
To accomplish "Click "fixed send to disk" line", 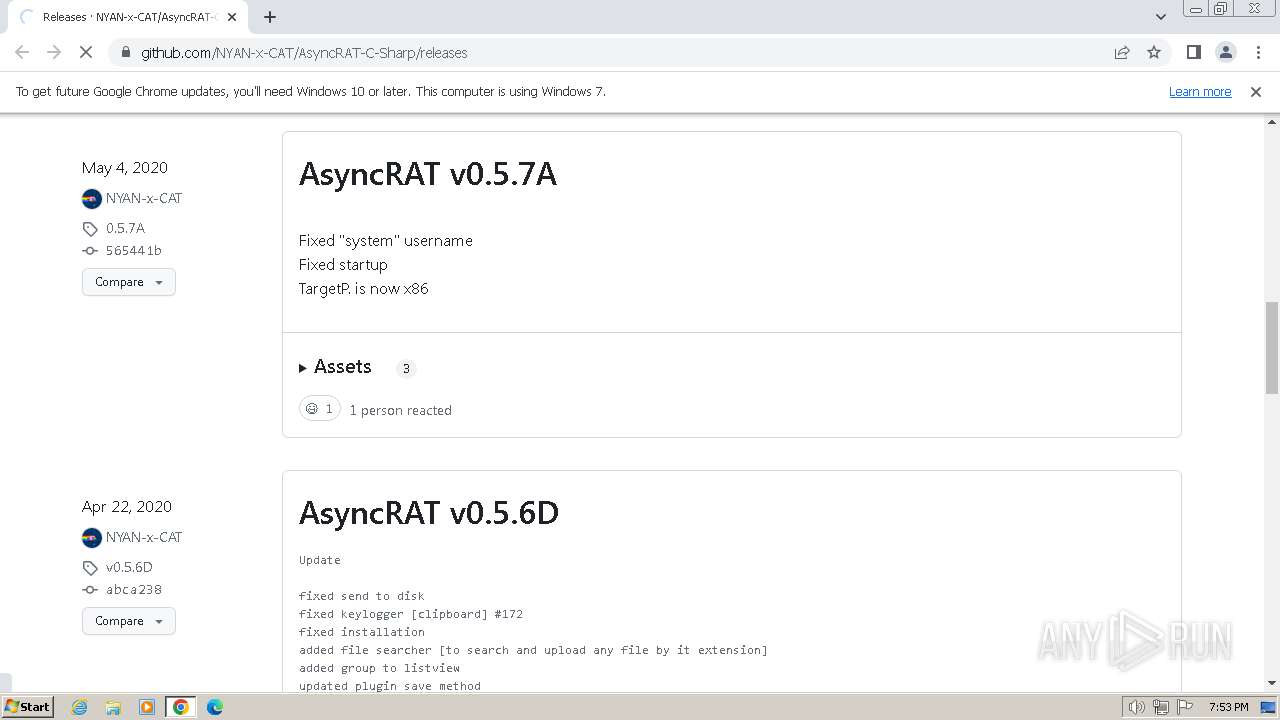I will [x=362, y=596].
